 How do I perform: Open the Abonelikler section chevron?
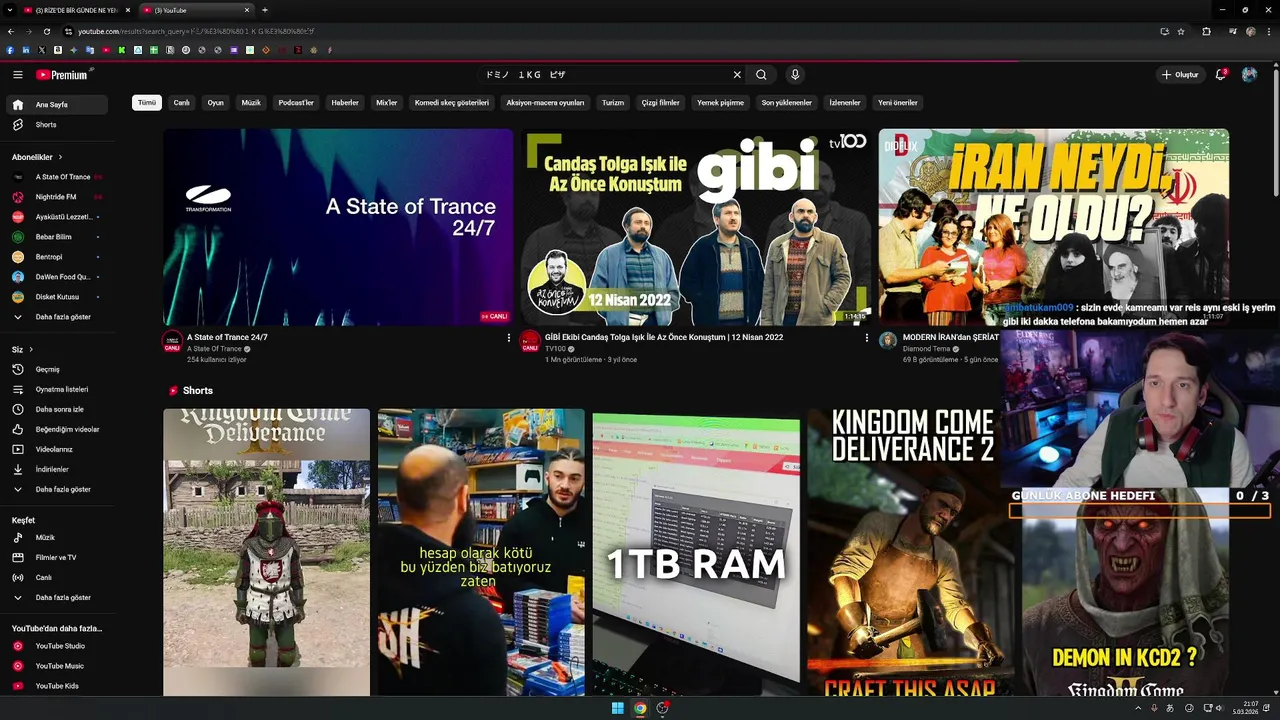tap(60, 157)
